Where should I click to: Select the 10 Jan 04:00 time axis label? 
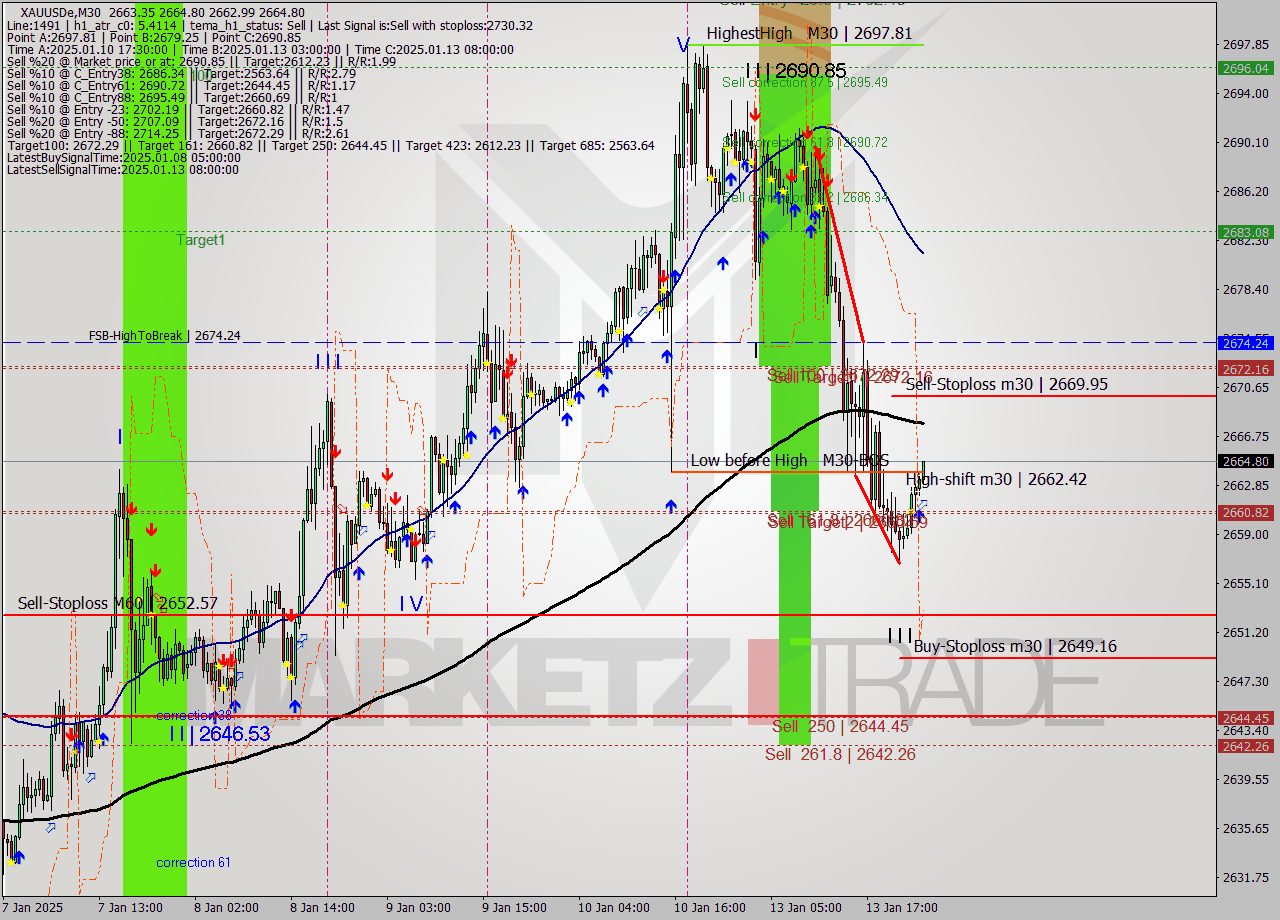612,908
